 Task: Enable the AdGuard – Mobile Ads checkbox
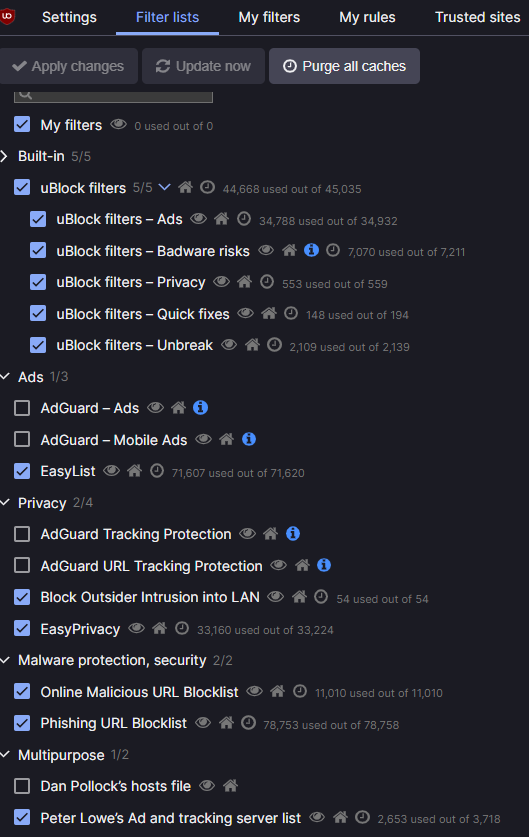pos(22,439)
